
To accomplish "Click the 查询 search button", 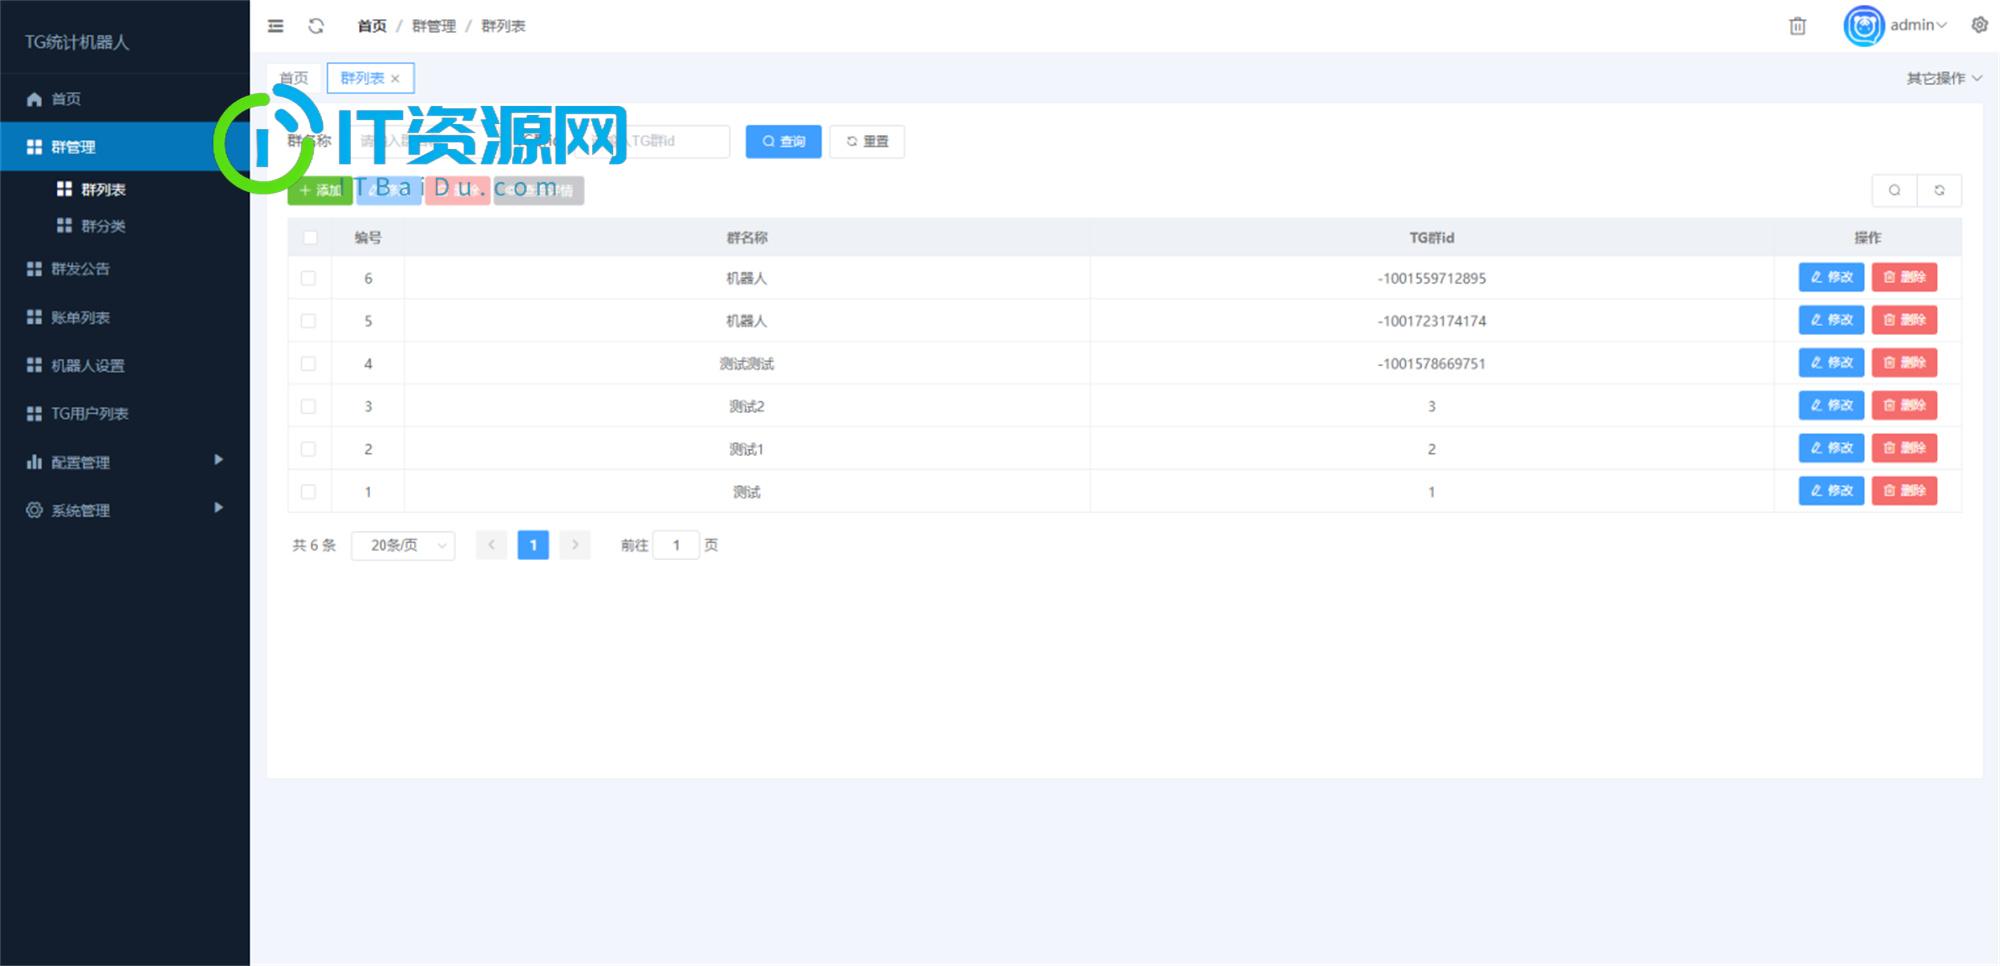I will (783, 141).
